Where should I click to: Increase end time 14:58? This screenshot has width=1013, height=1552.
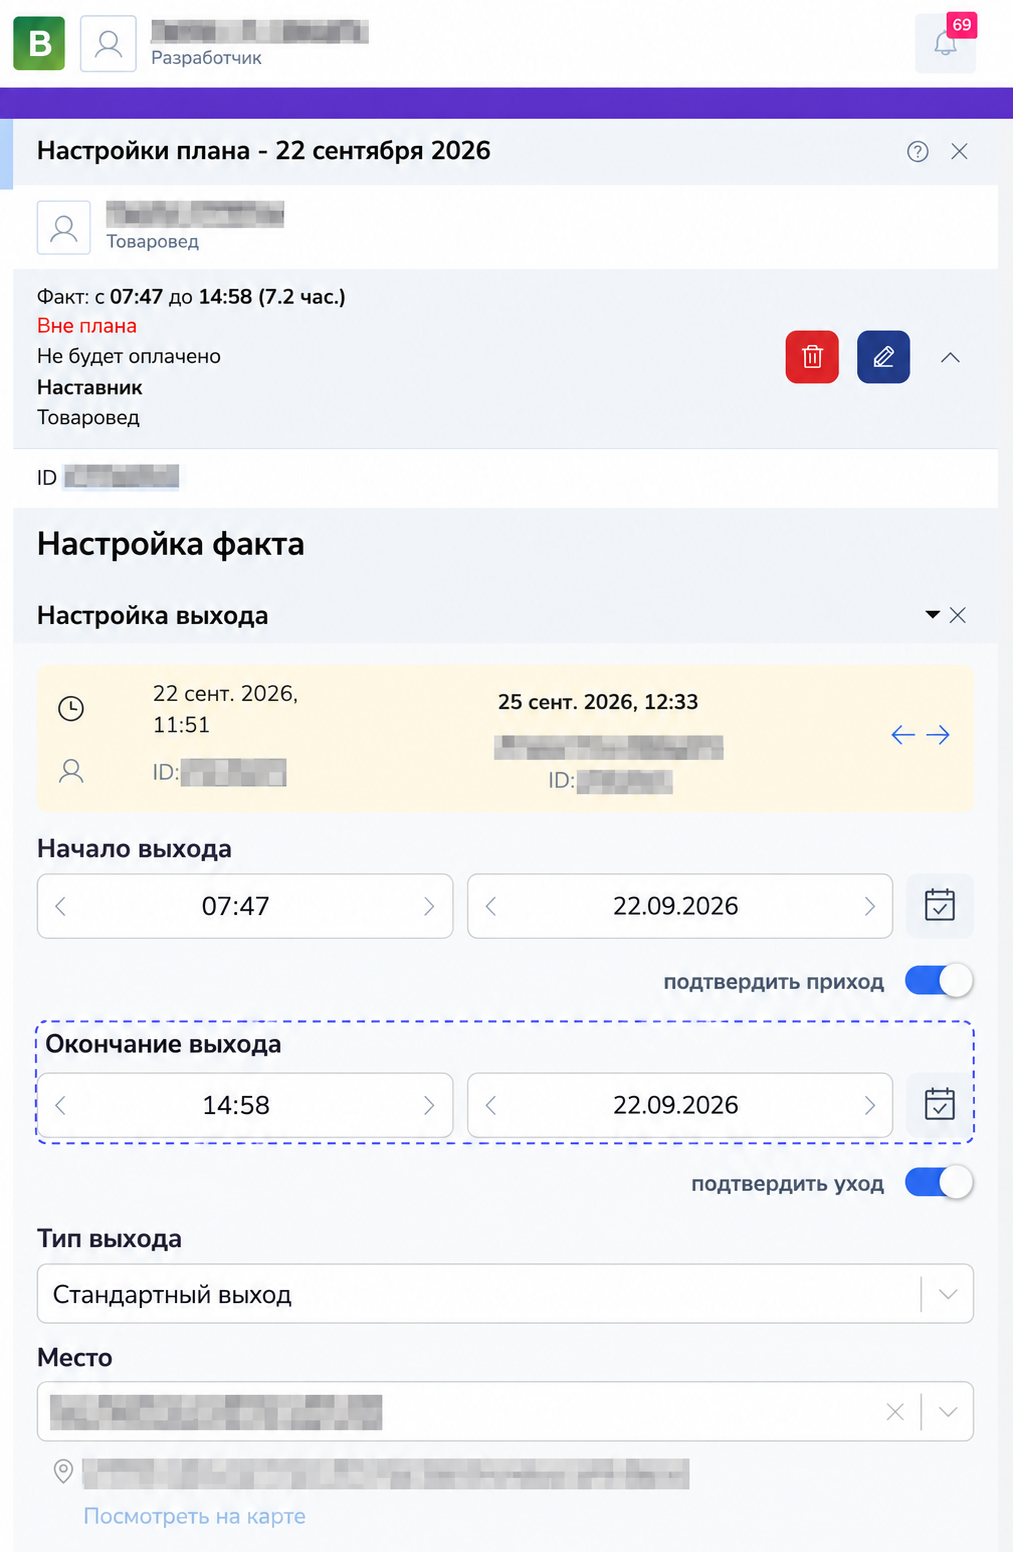click(x=429, y=1105)
